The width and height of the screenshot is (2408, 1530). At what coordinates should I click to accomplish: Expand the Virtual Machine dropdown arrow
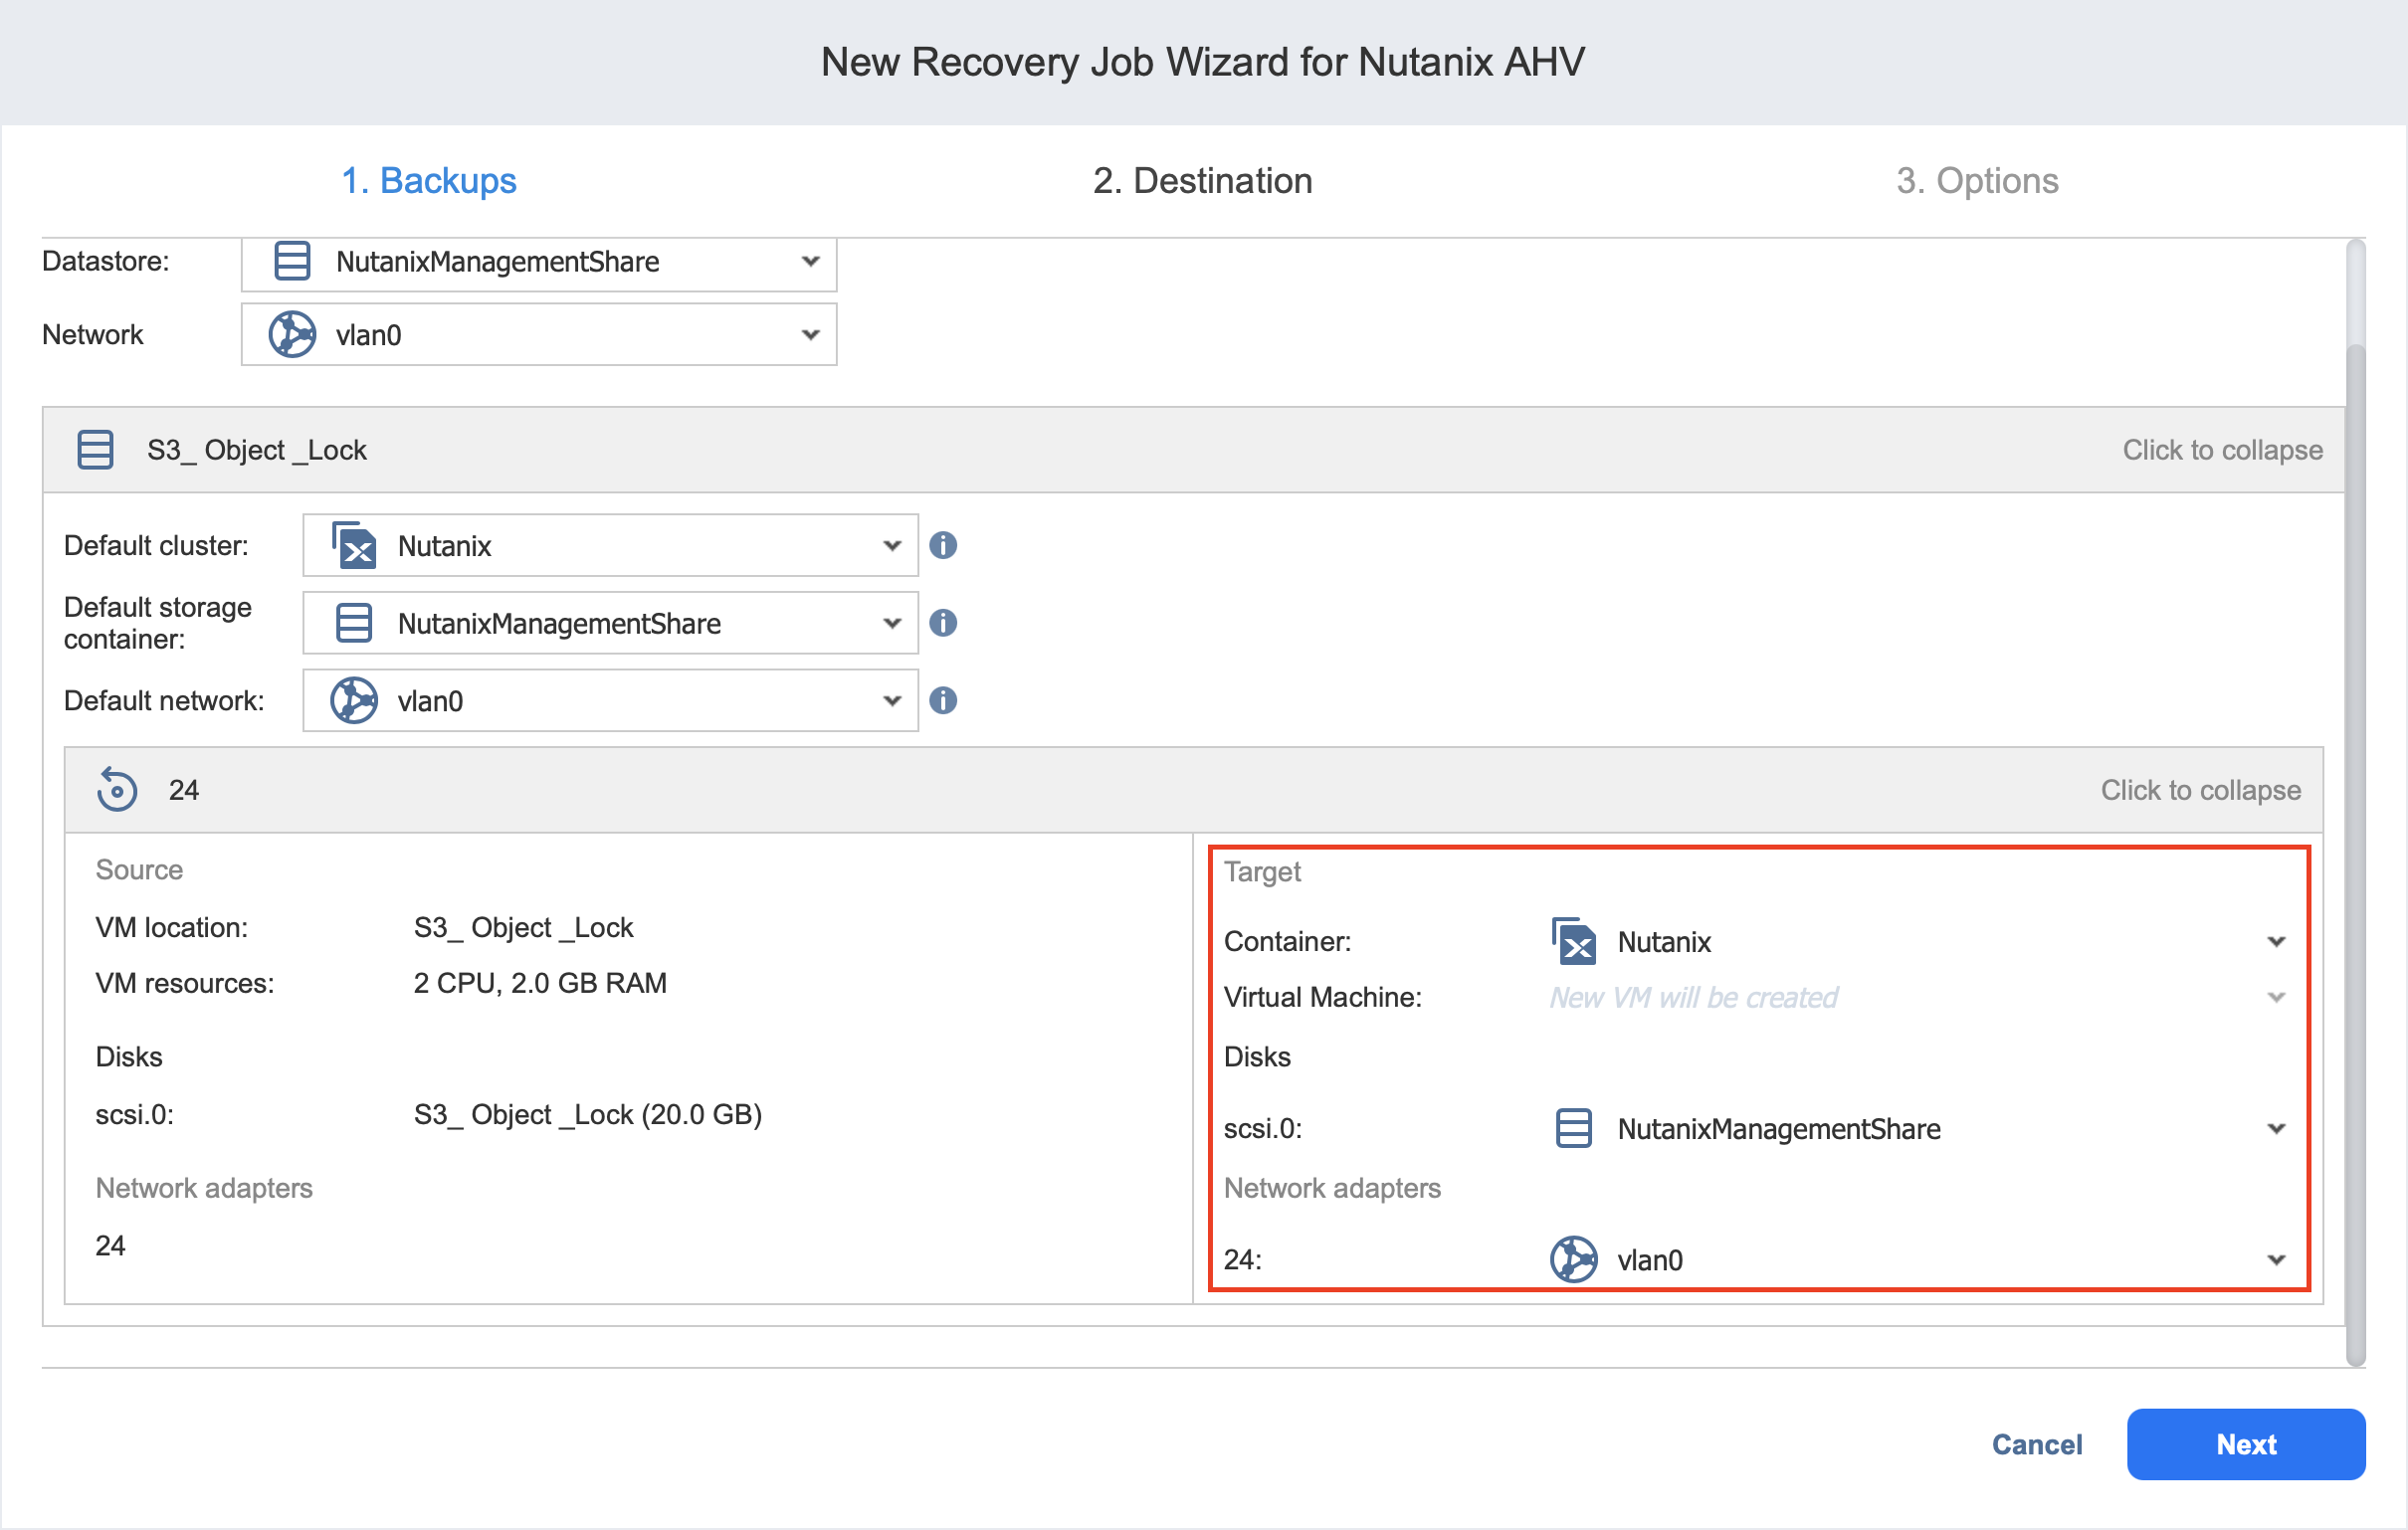point(2277,998)
